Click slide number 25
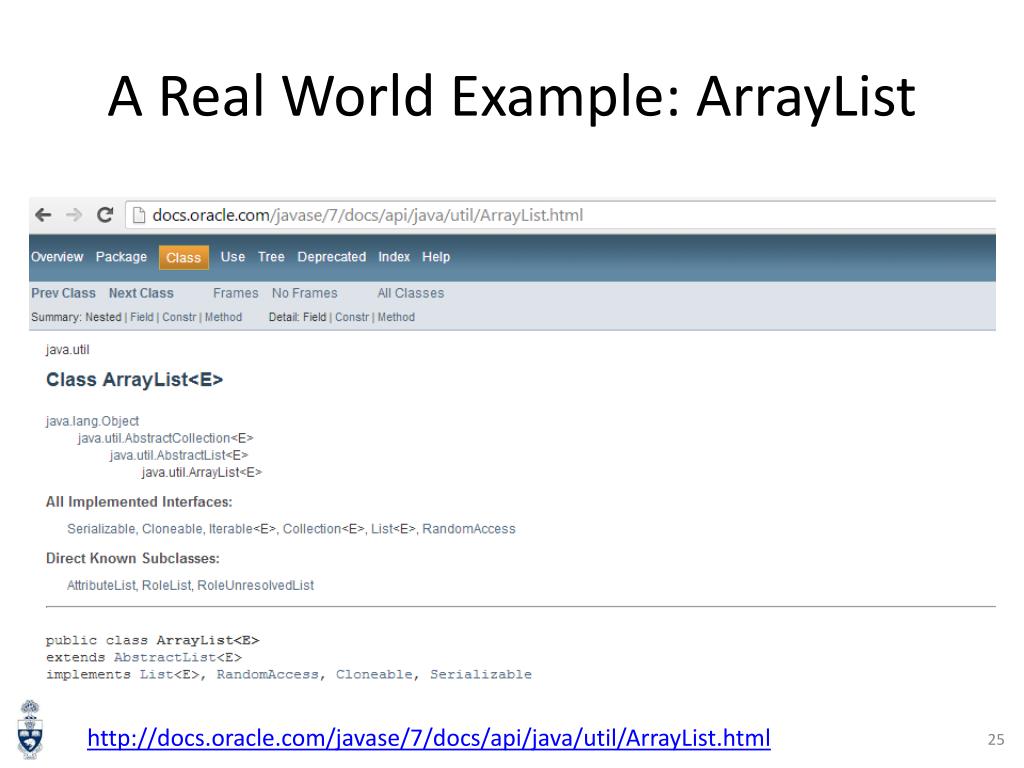This screenshot has height=768, width=1024. click(996, 739)
